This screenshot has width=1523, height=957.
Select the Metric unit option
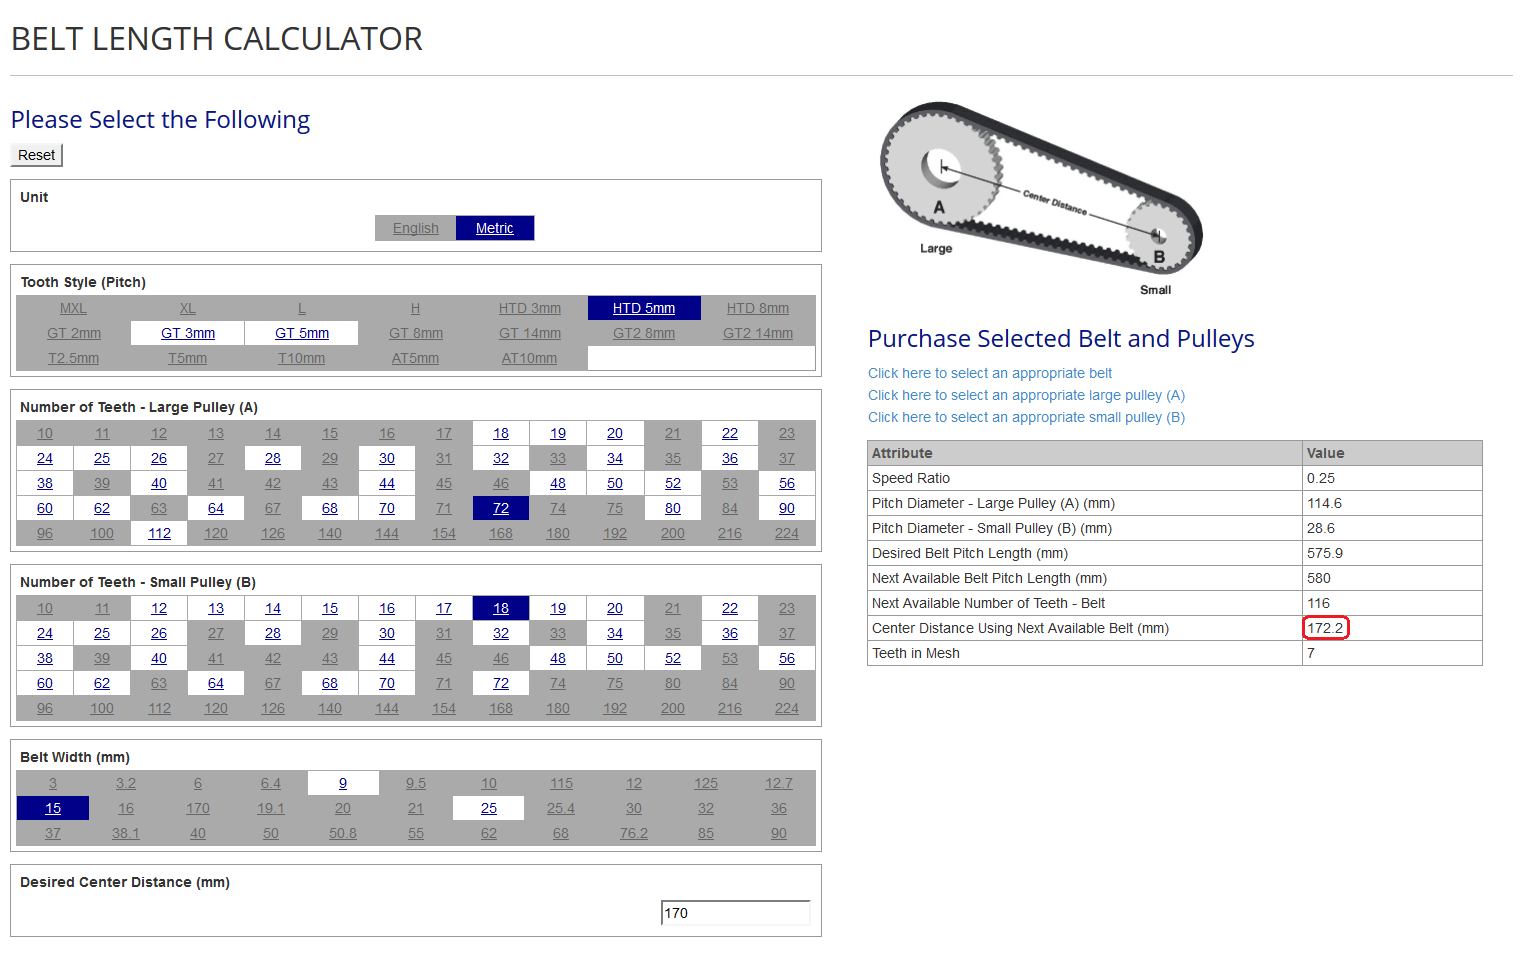point(494,228)
